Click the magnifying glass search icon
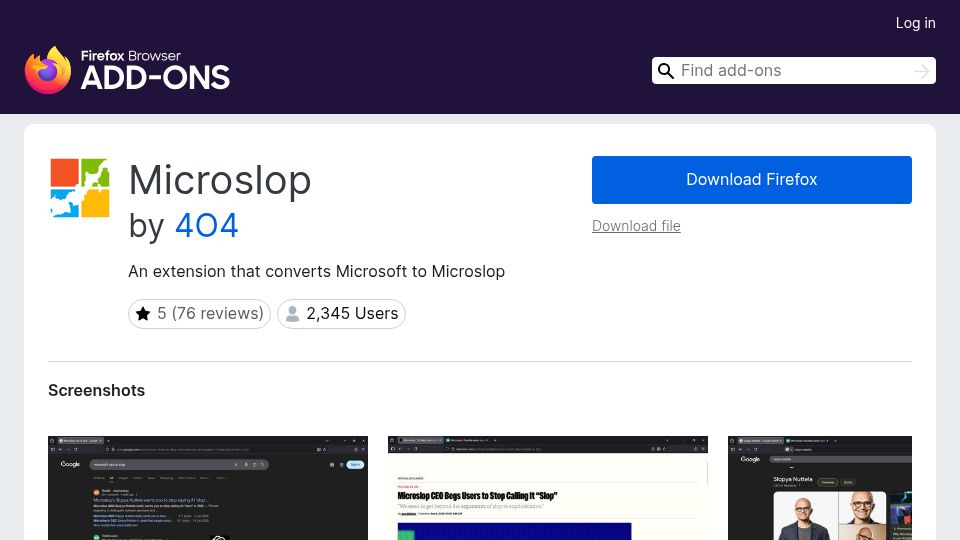 (666, 71)
